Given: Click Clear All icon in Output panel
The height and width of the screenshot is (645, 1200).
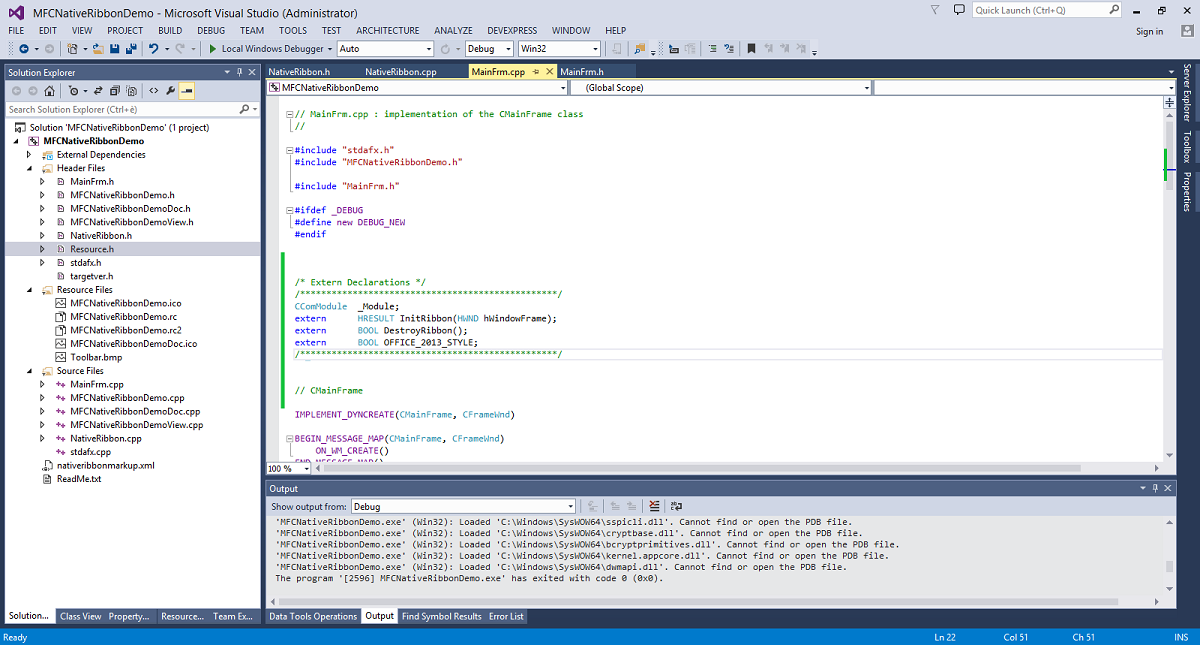Looking at the screenshot, I should coord(654,506).
